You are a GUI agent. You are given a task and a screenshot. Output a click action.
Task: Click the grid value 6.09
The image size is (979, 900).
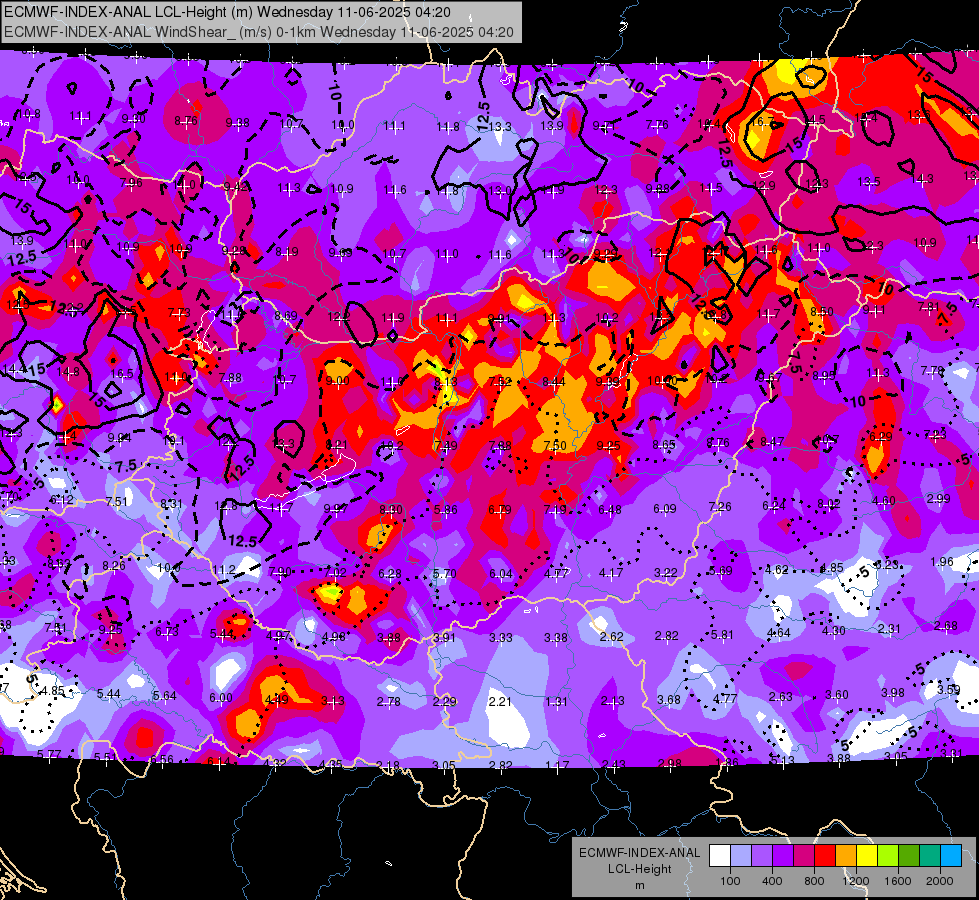(x=664, y=508)
